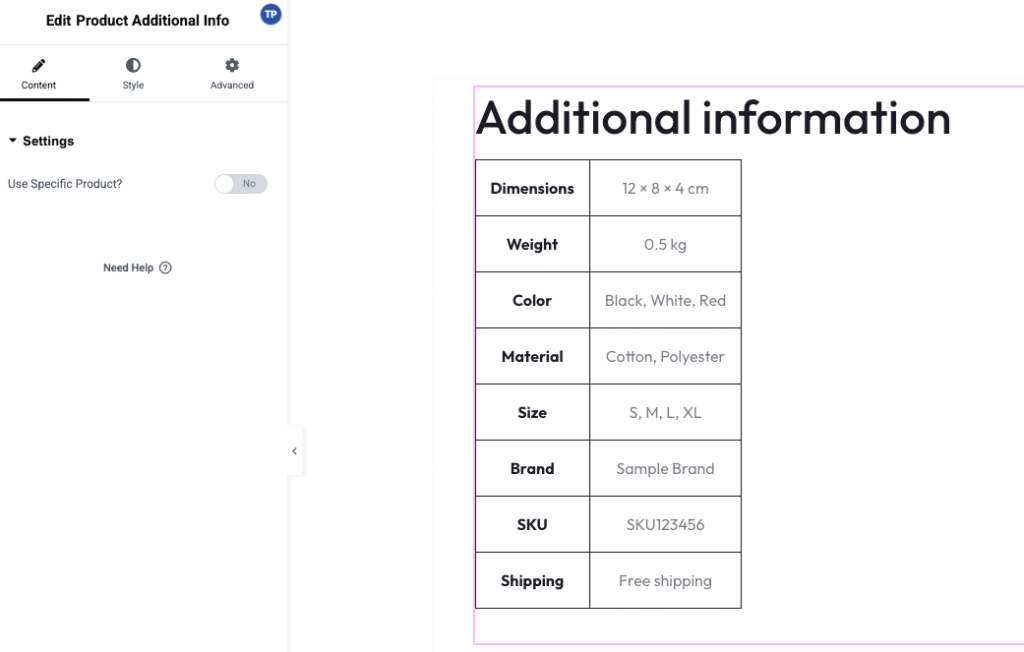1024x652 pixels.
Task: Collapse the Settings section arrow
Action: coord(12,141)
